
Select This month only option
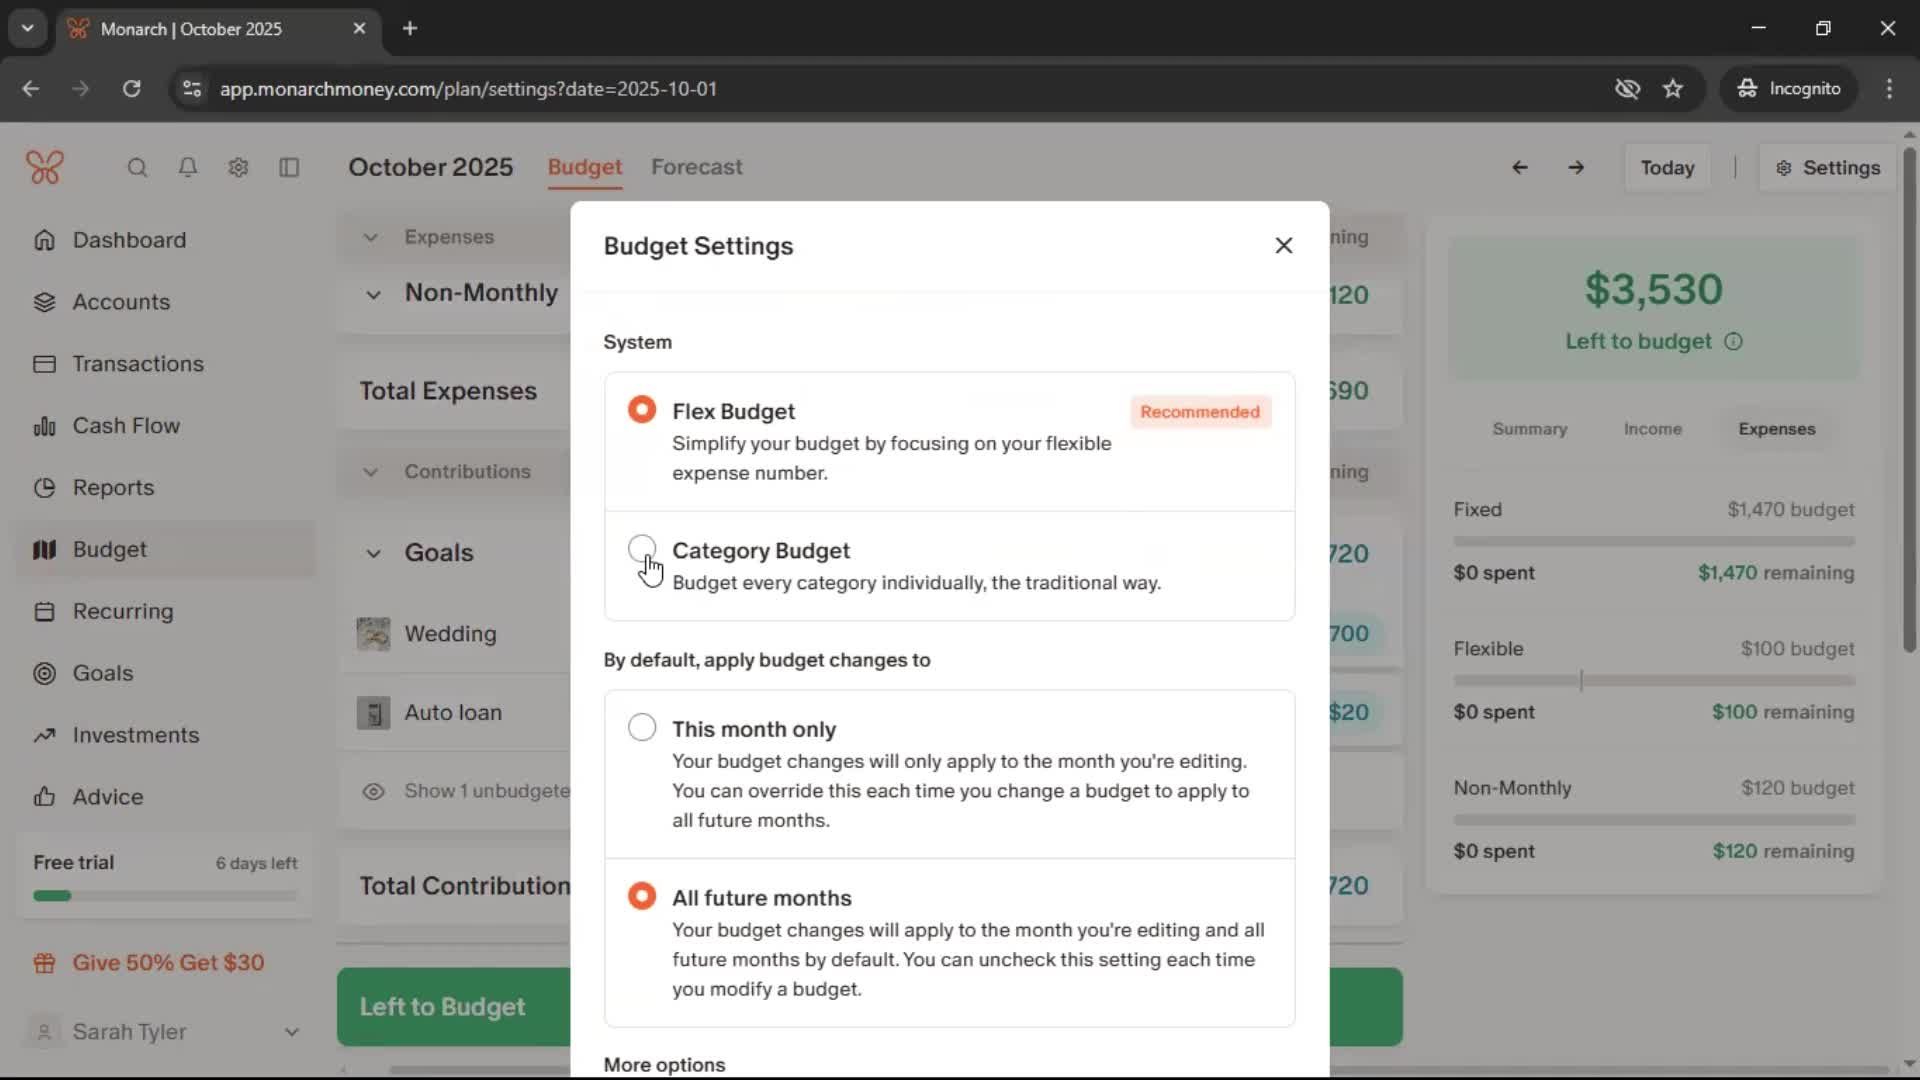click(x=642, y=727)
